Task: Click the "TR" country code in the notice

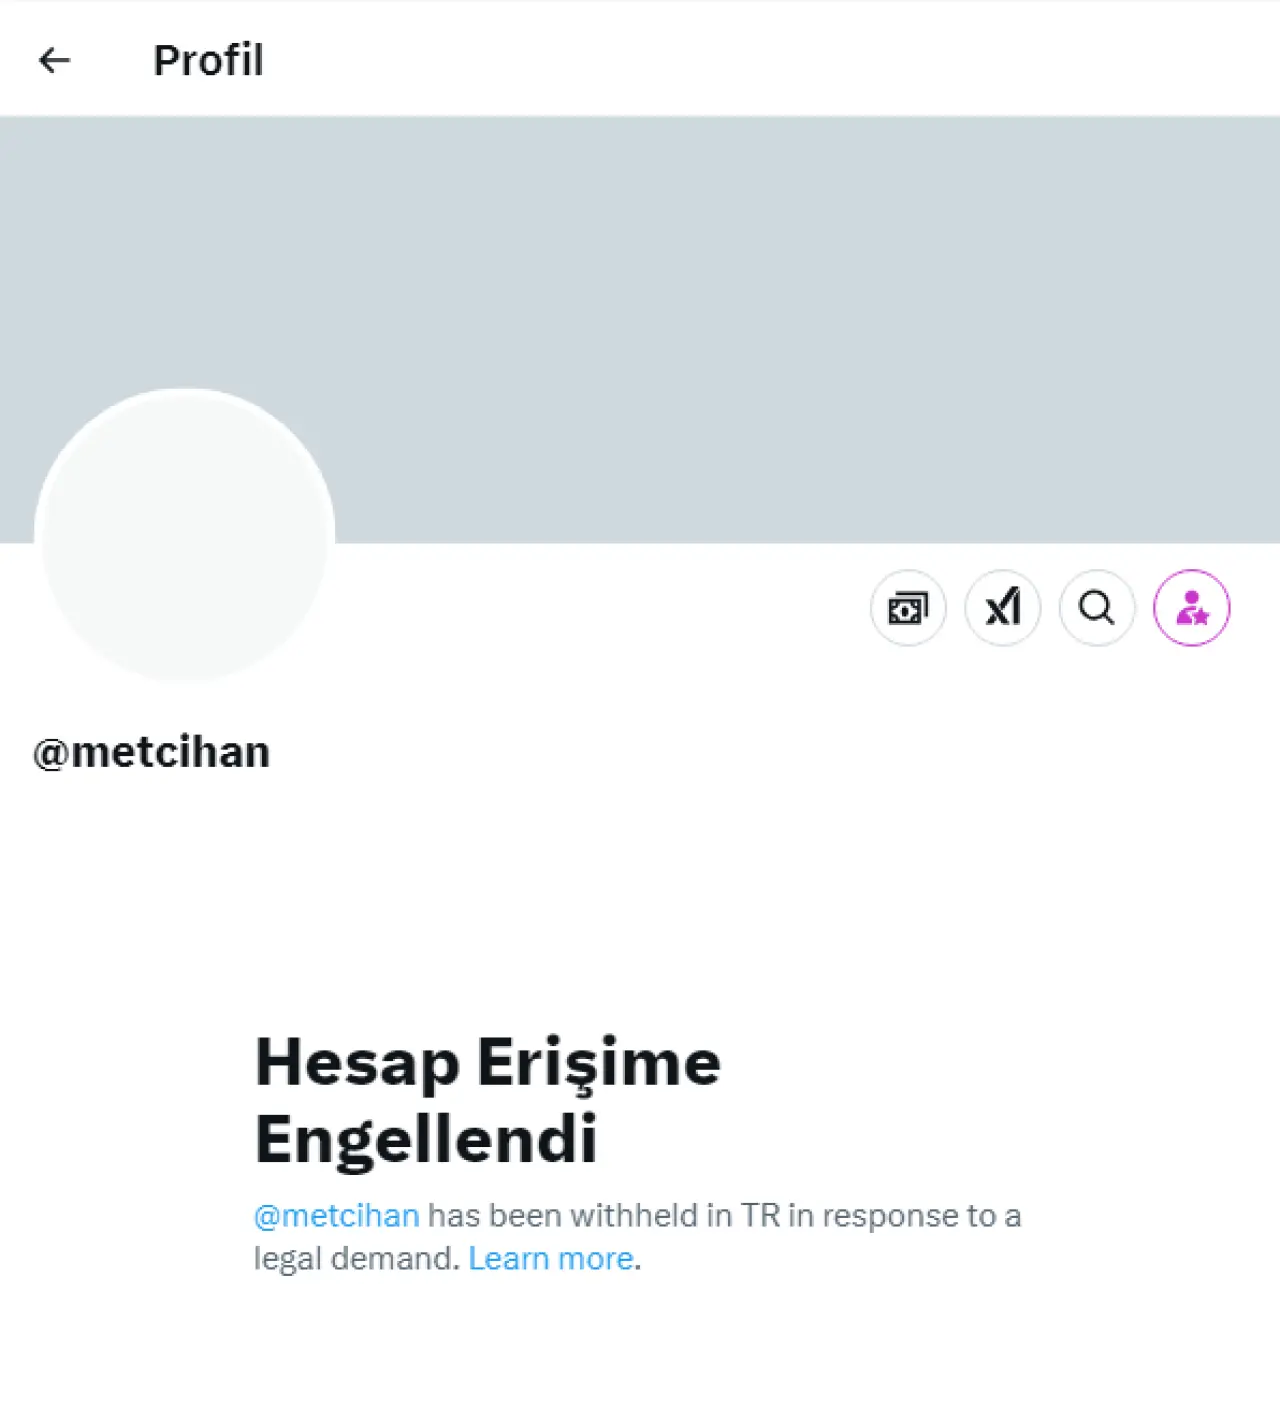Action: [x=760, y=1216]
